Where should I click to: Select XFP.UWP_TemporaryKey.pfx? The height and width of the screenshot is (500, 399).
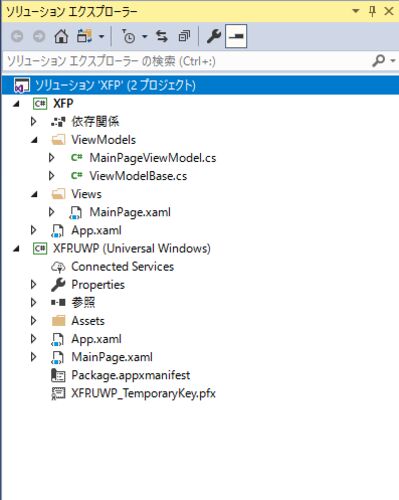[x=144, y=394]
